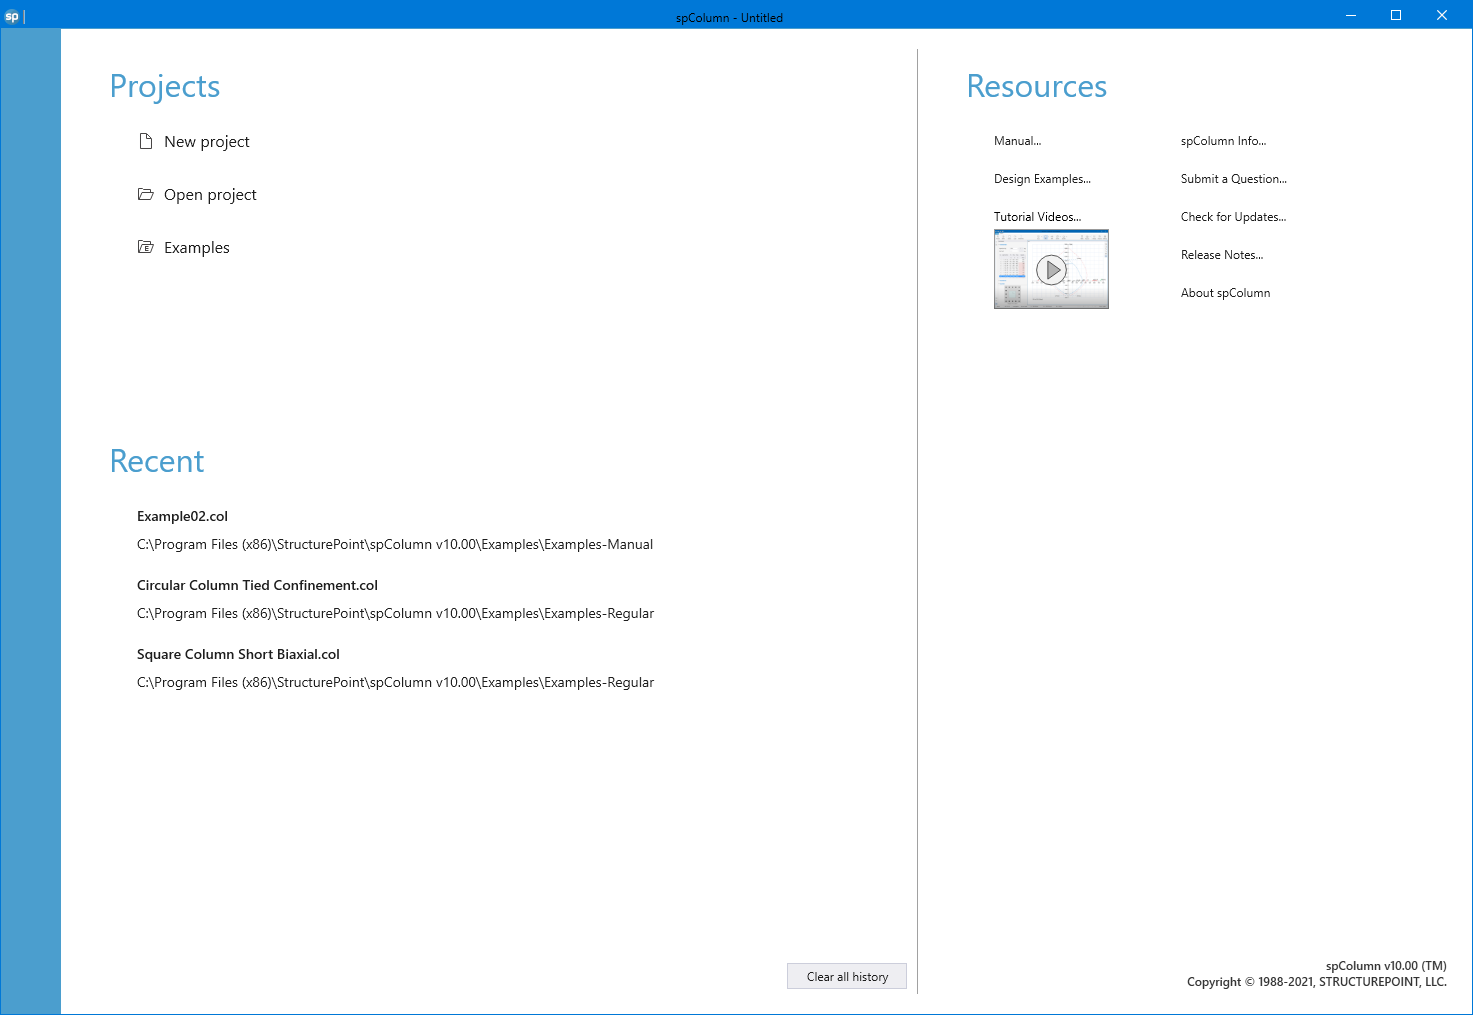Click the Tutorial Videos text link
Image resolution: width=1473 pixels, height=1015 pixels.
[x=1037, y=217]
